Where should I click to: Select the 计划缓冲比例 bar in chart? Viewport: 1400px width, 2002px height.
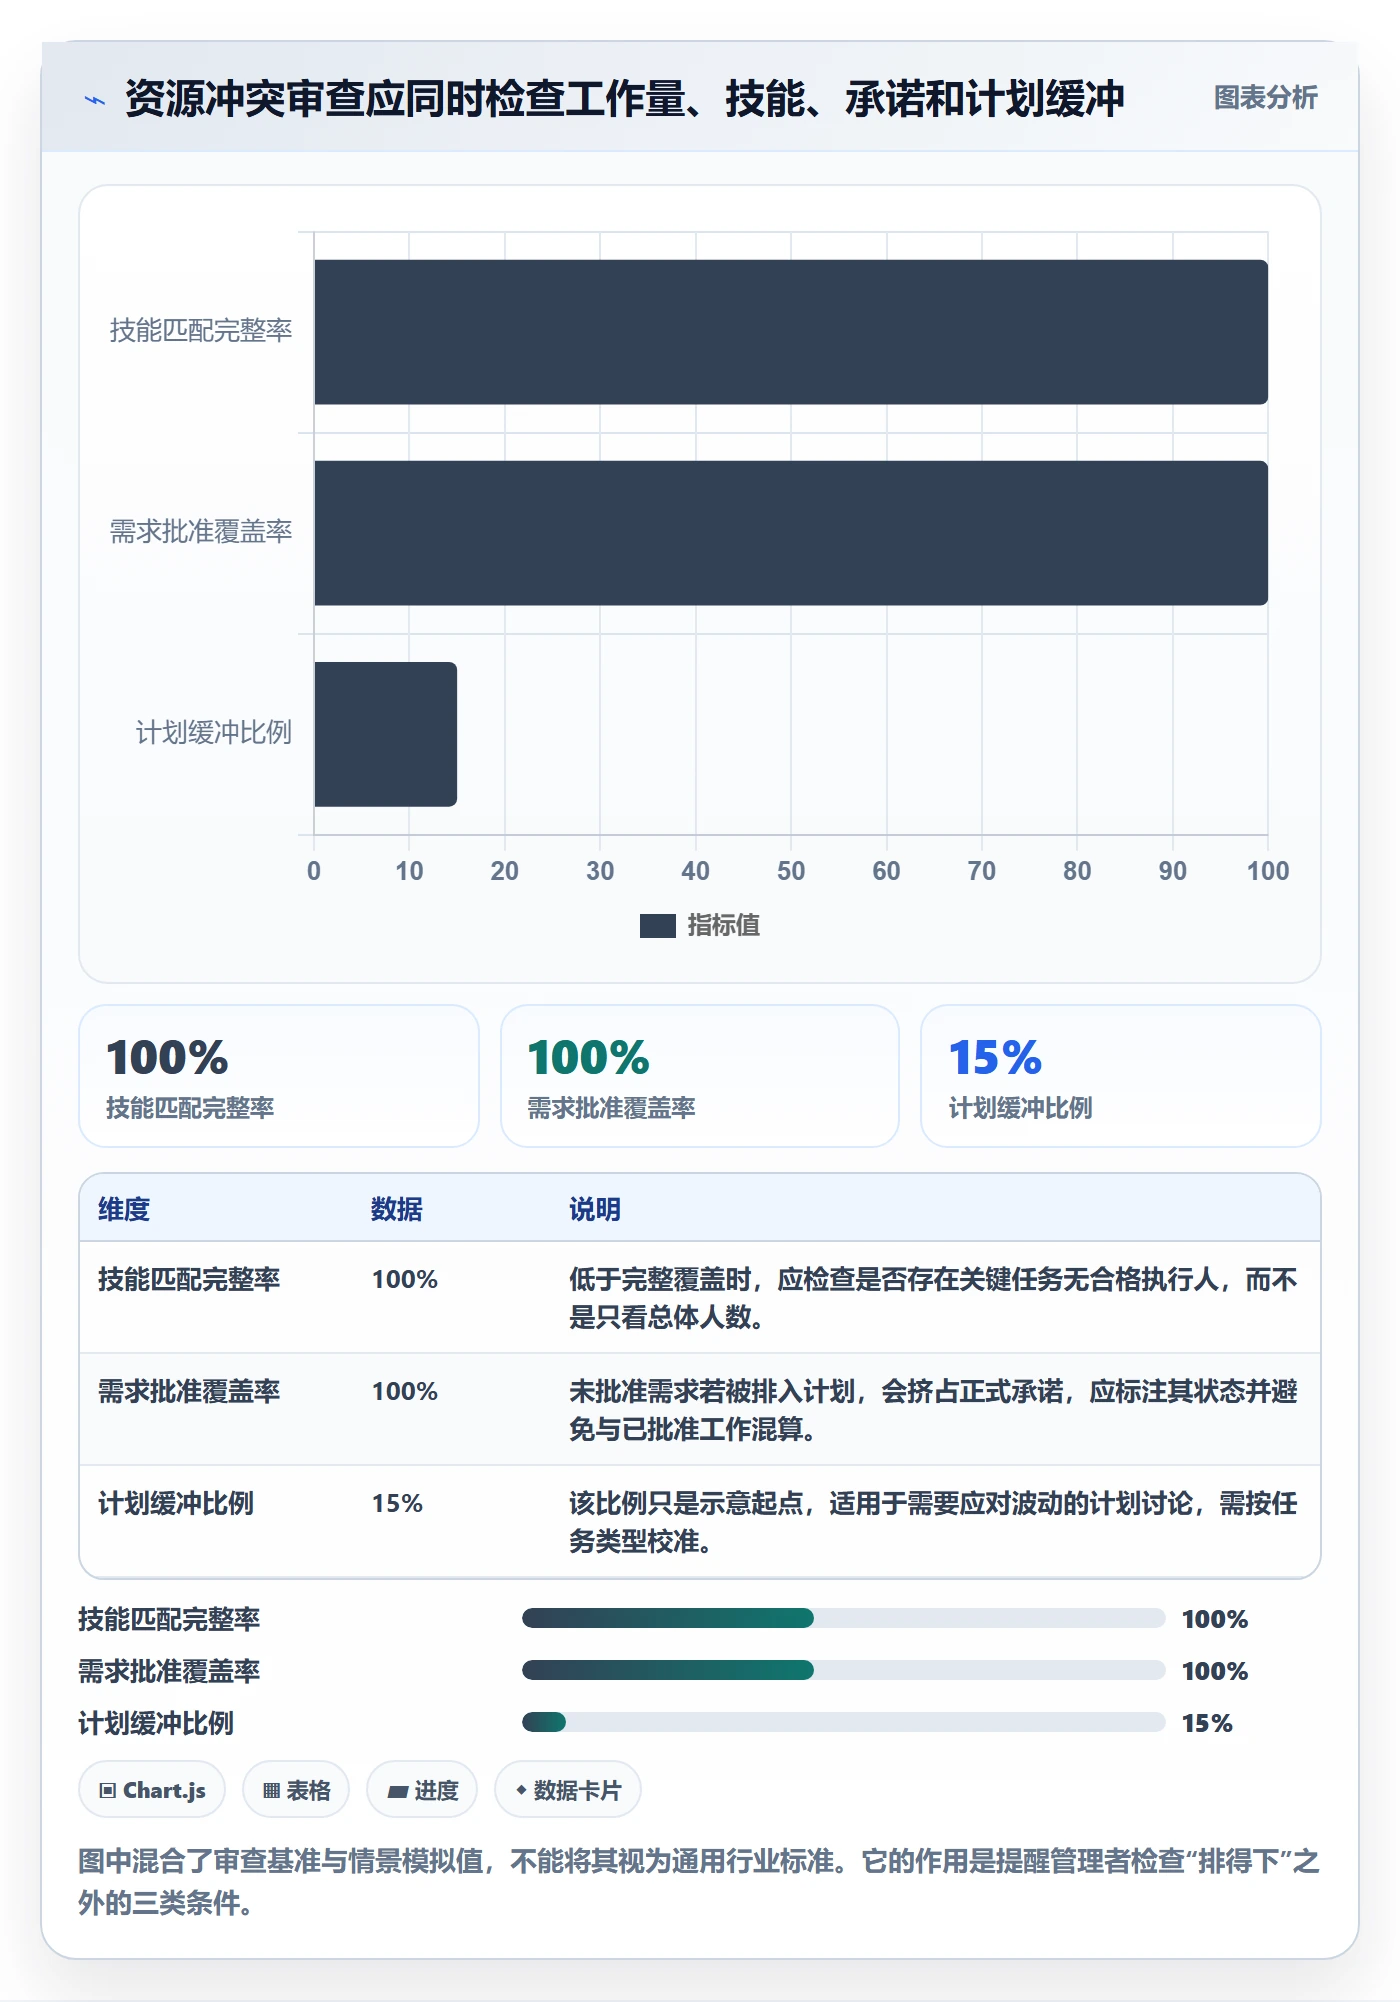(385, 734)
